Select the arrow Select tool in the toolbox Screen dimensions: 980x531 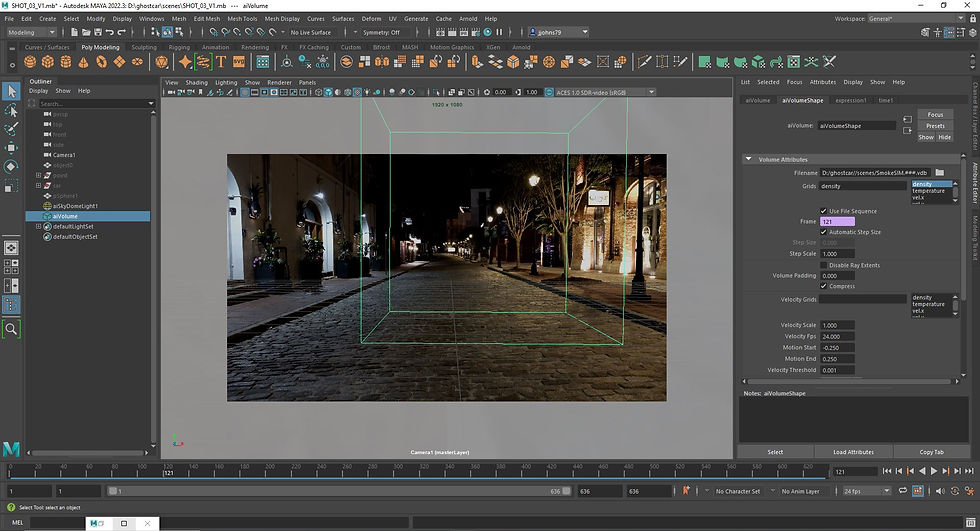point(11,92)
